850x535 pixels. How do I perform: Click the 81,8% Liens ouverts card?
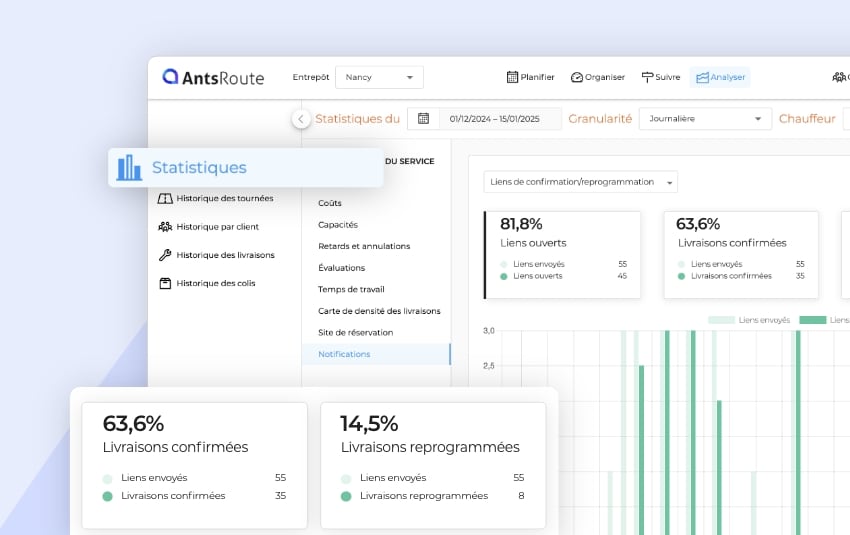[x=563, y=254]
